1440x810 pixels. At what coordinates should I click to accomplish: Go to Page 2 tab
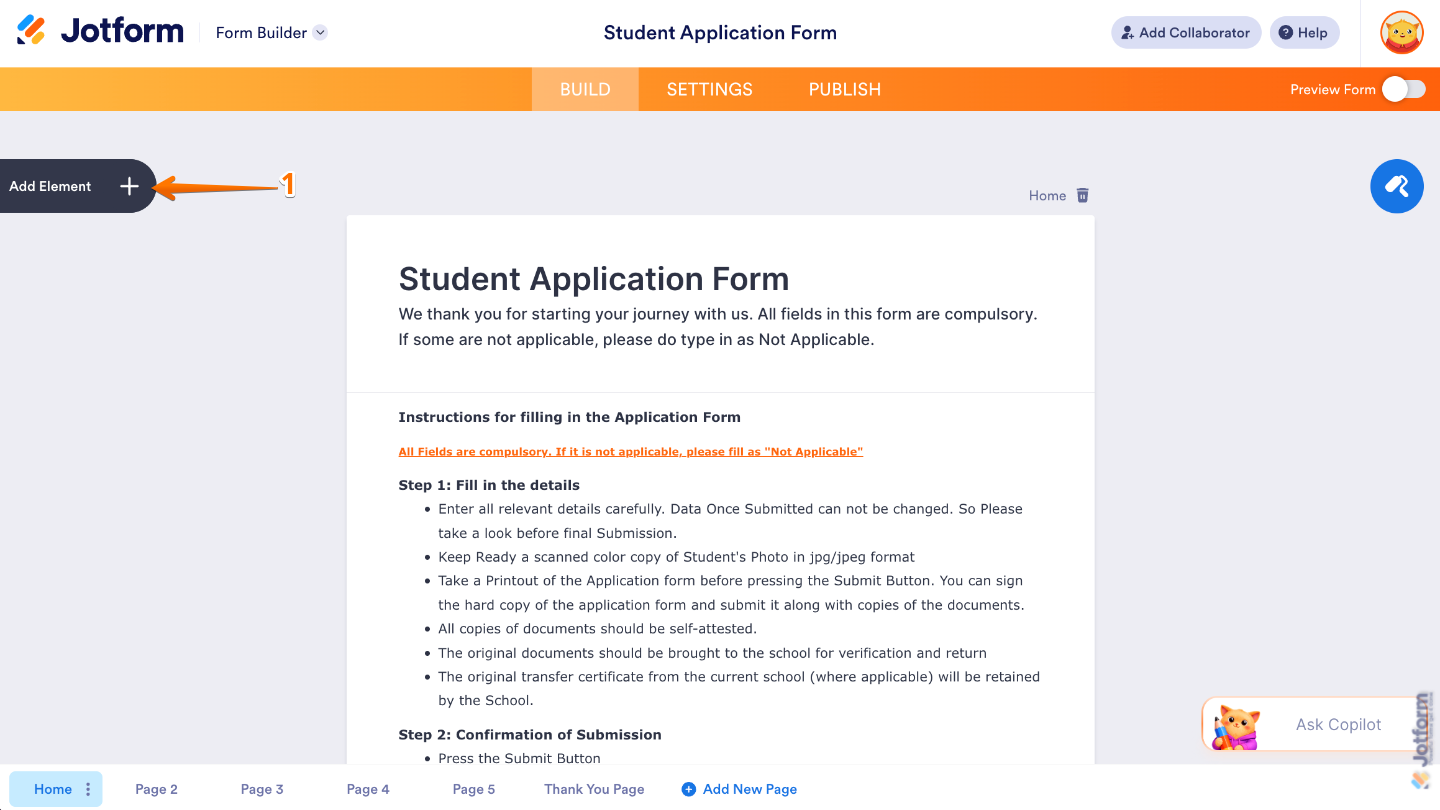pyautogui.click(x=156, y=789)
